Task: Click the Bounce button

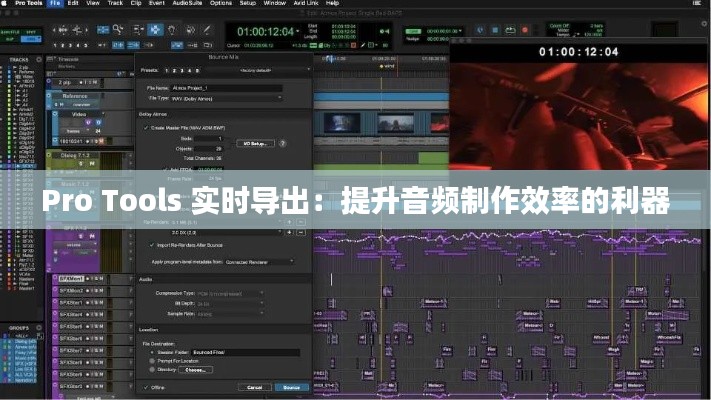Action: (292, 387)
